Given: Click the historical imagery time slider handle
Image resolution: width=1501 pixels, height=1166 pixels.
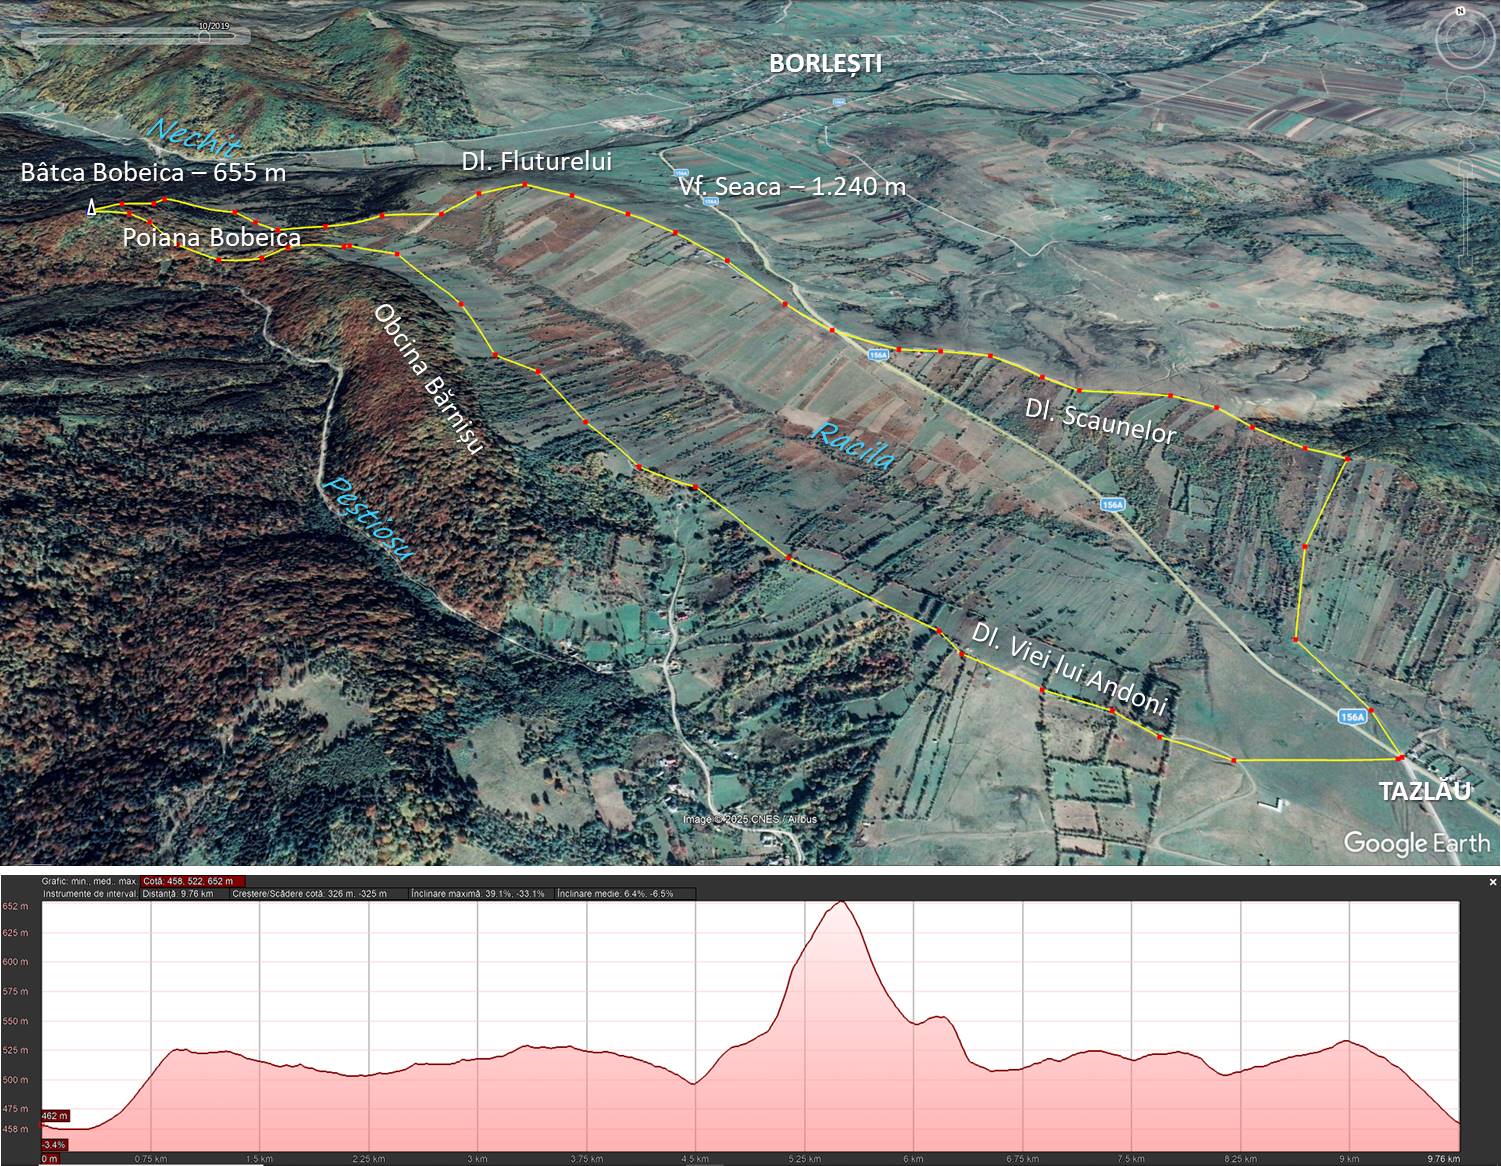Looking at the screenshot, I should (x=205, y=36).
